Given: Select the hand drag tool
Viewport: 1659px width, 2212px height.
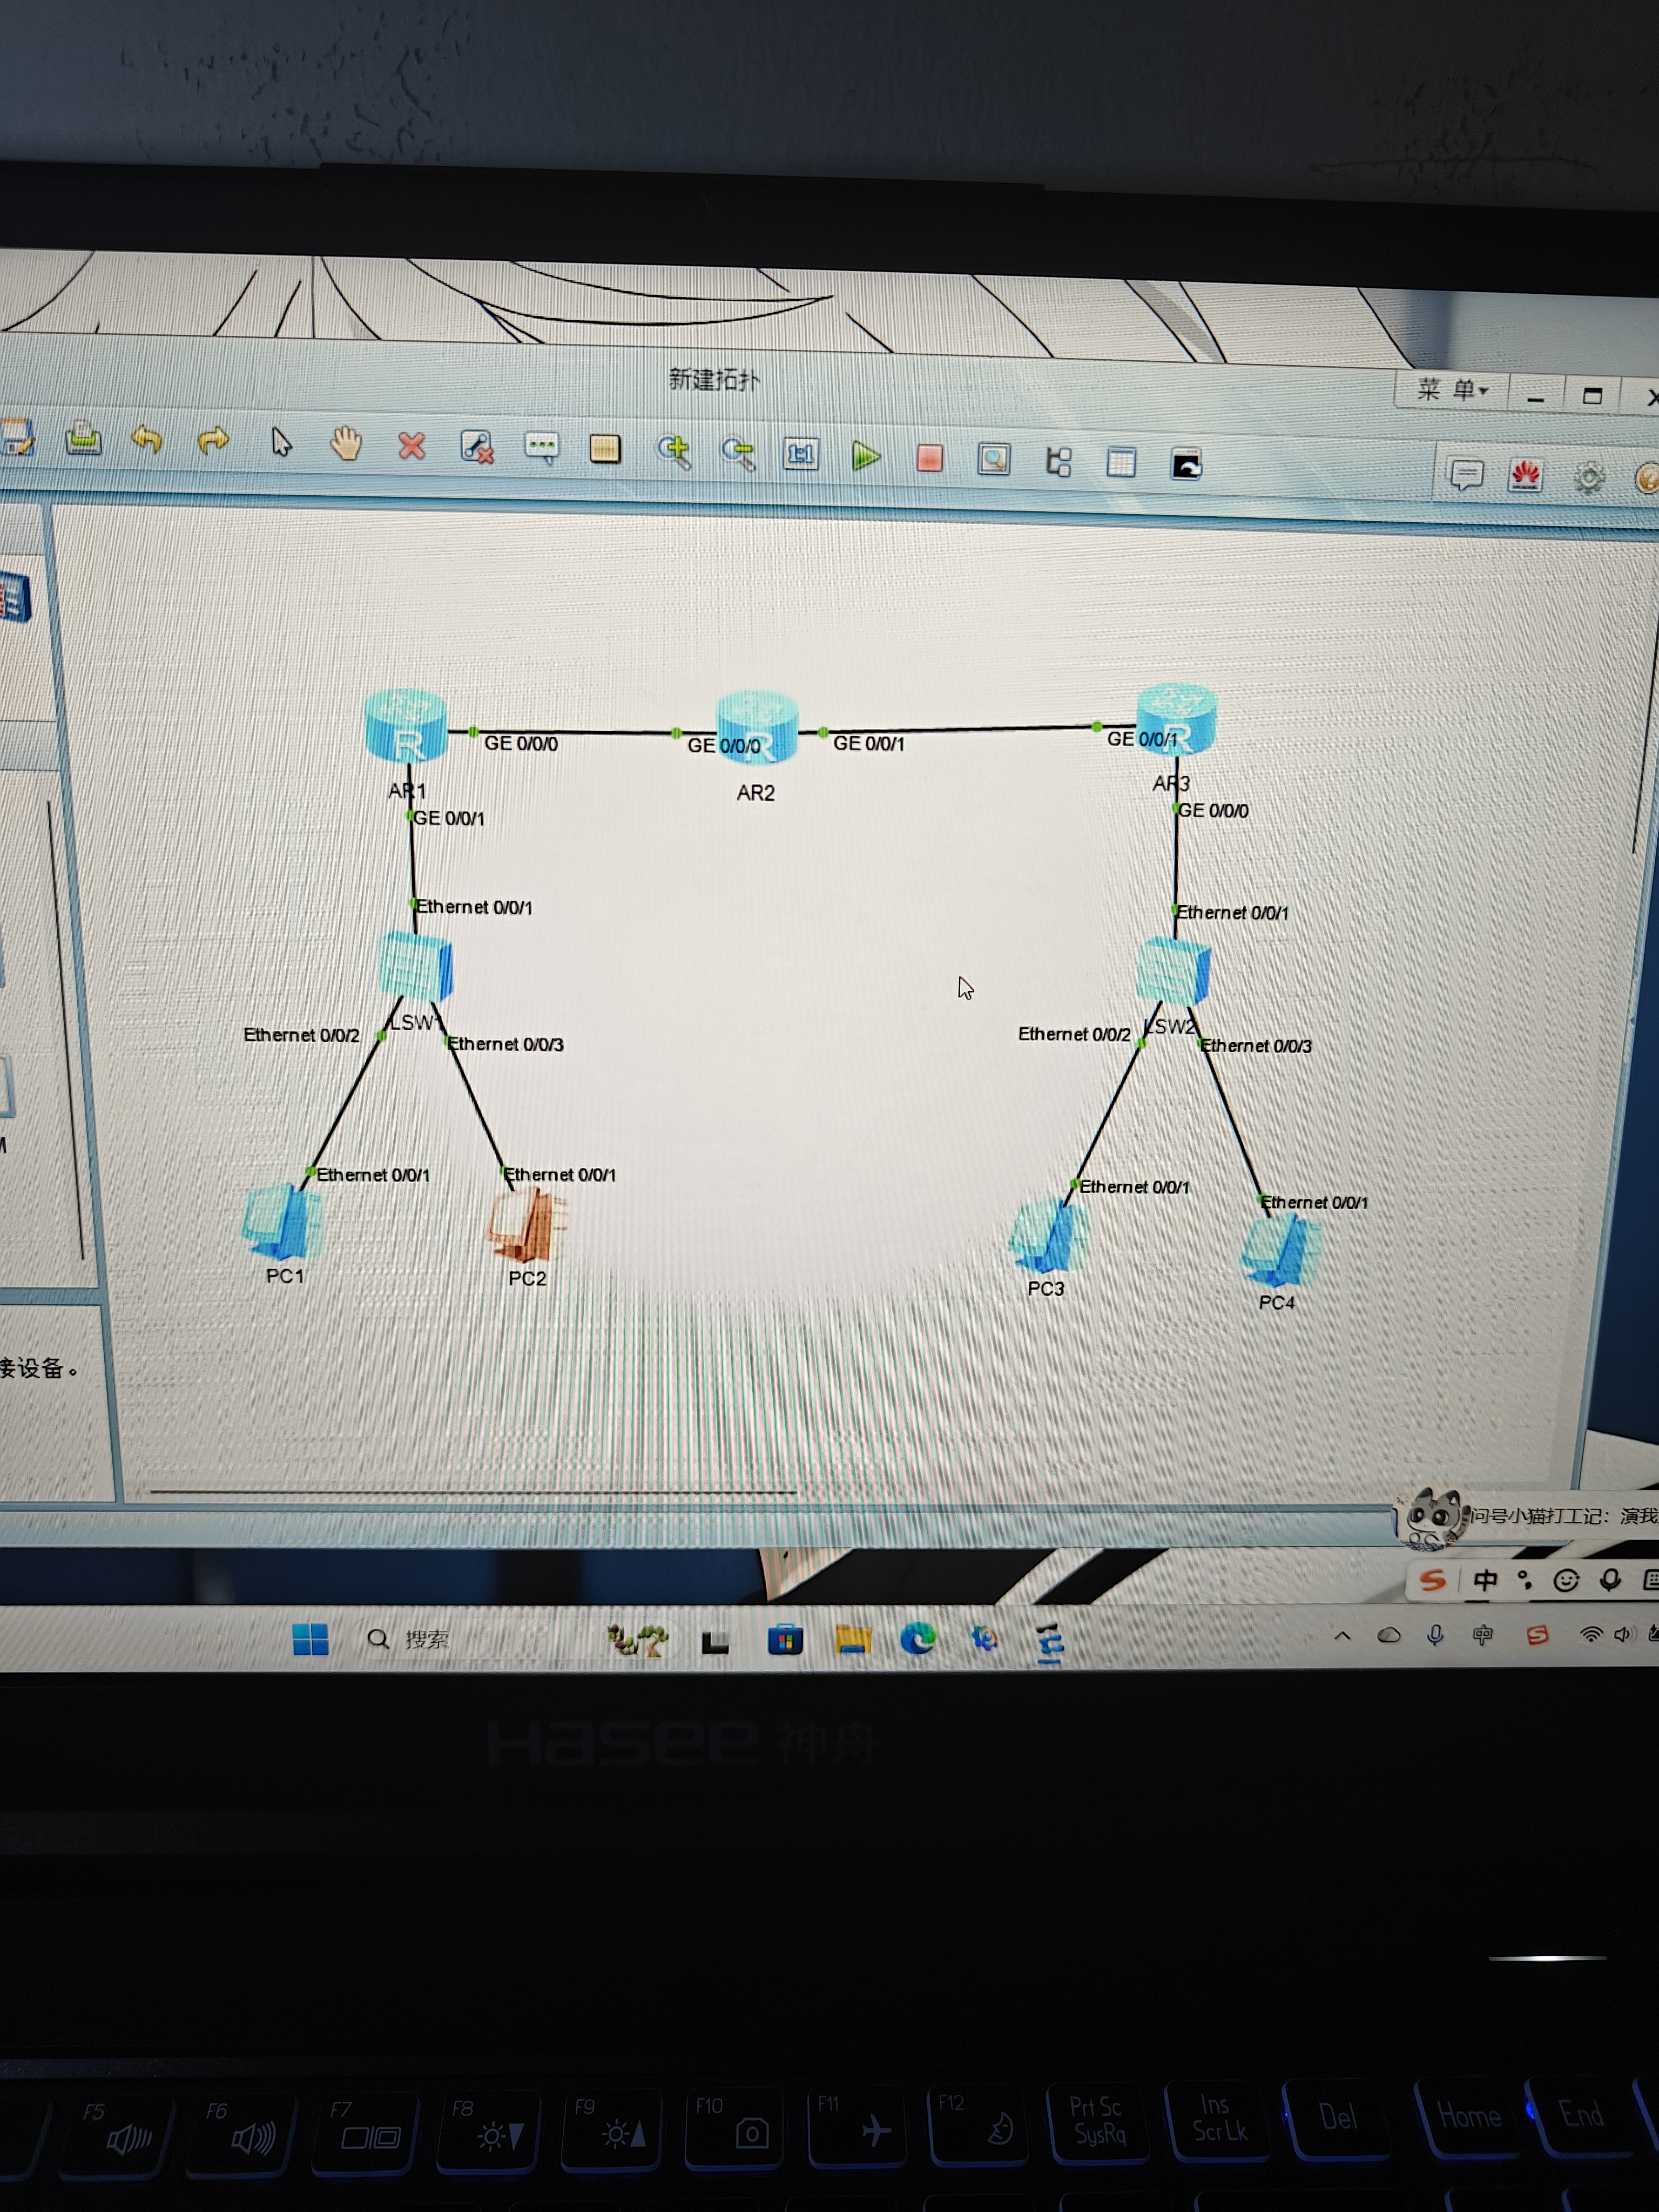Looking at the screenshot, I should click(x=345, y=443).
